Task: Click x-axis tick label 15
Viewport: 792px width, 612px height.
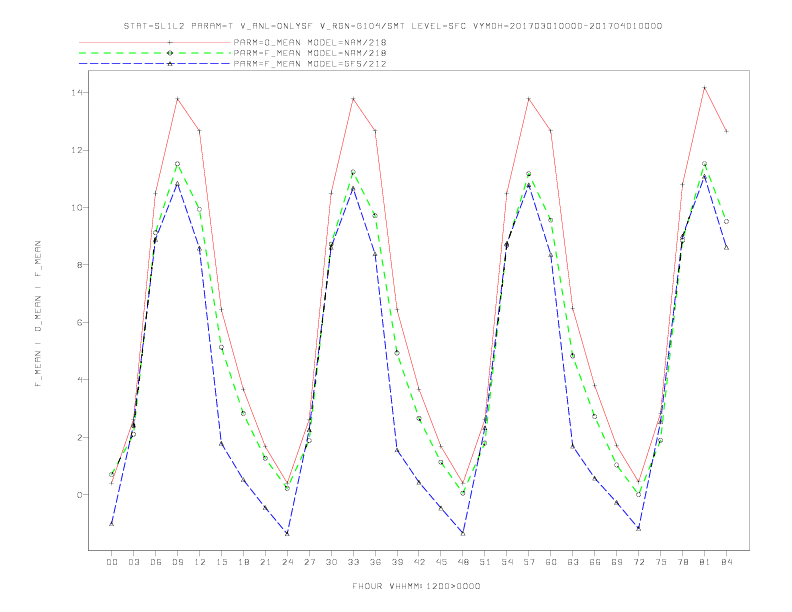Action: [221, 562]
